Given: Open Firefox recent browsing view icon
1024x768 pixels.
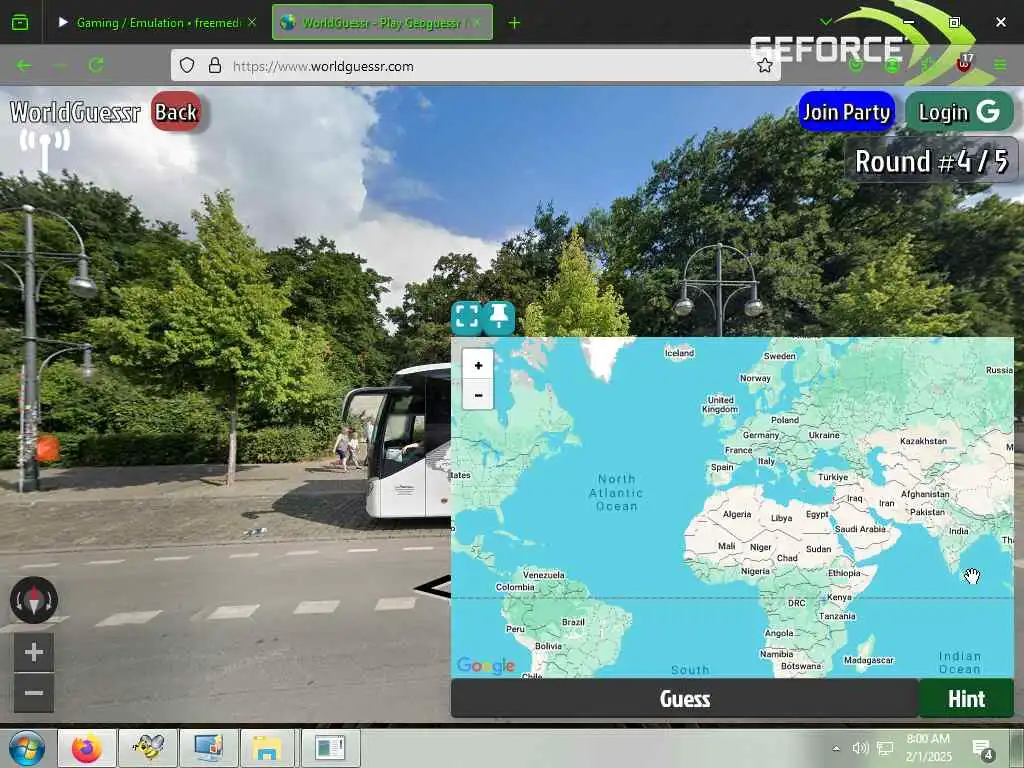Looking at the screenshot, I should [20, 23].
